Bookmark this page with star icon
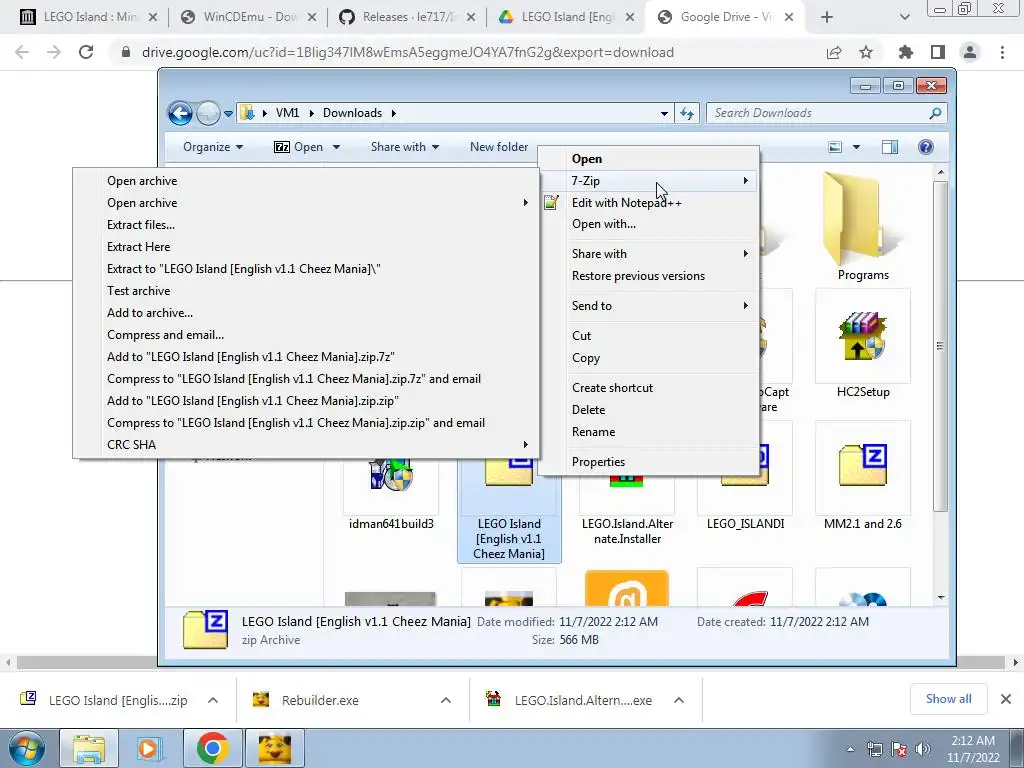Viewport: 1024px width, 768px height. tap(866, 52)
